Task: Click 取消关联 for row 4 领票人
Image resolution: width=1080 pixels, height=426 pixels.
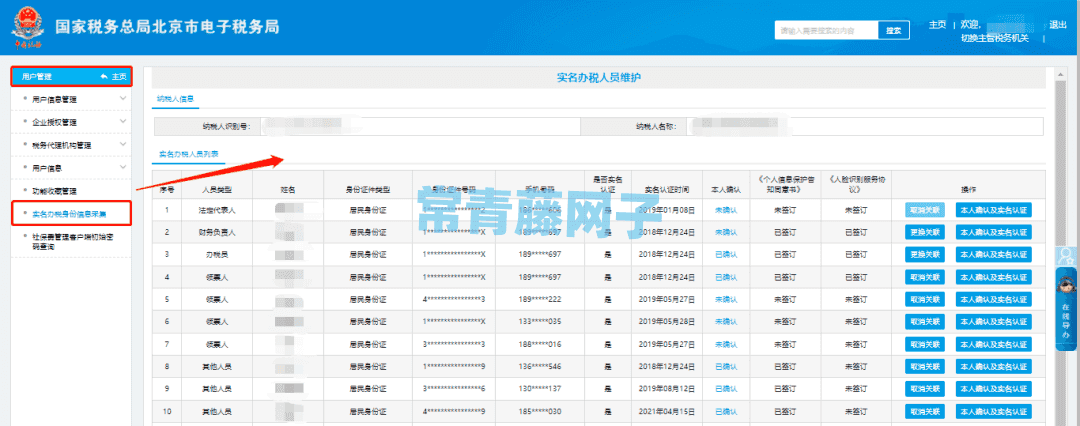Action: pyautogui.click(x=925, y=277)
